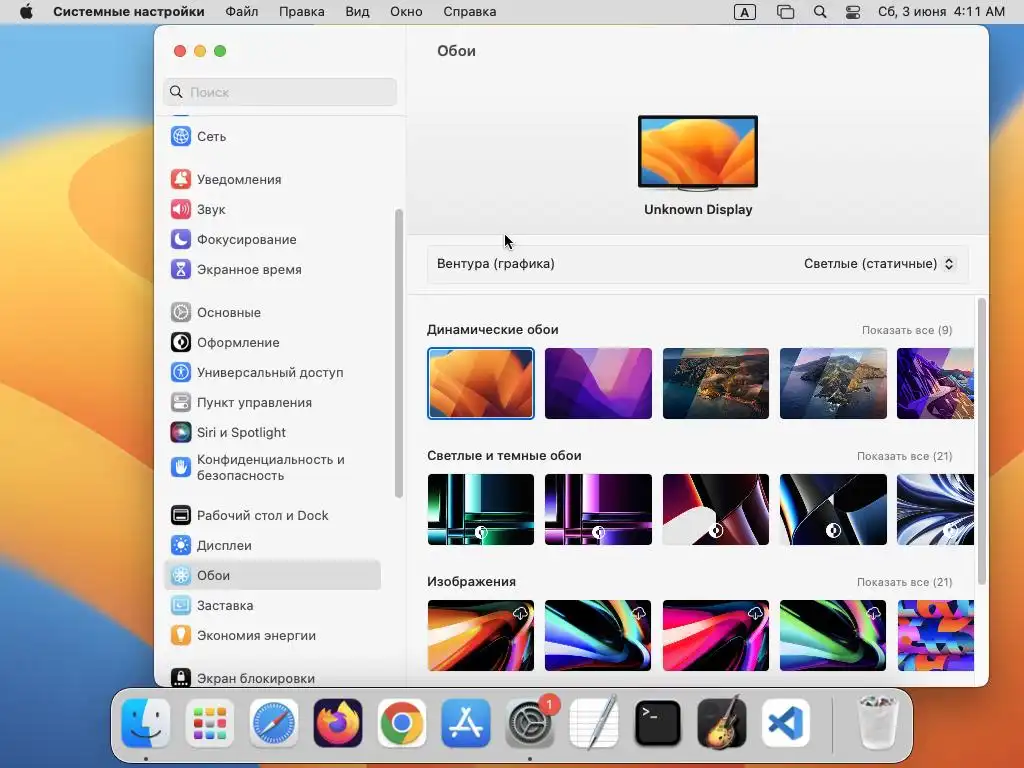Choose first Catalina coast wallpaper thumbnail
Image resolution: width=1024 pixels, height=768 pixels.
pos(716,383)
